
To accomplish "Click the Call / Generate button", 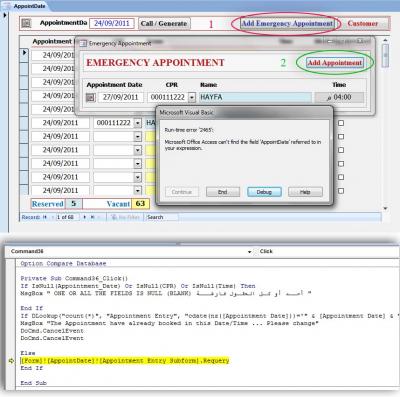I will [164, 23].
